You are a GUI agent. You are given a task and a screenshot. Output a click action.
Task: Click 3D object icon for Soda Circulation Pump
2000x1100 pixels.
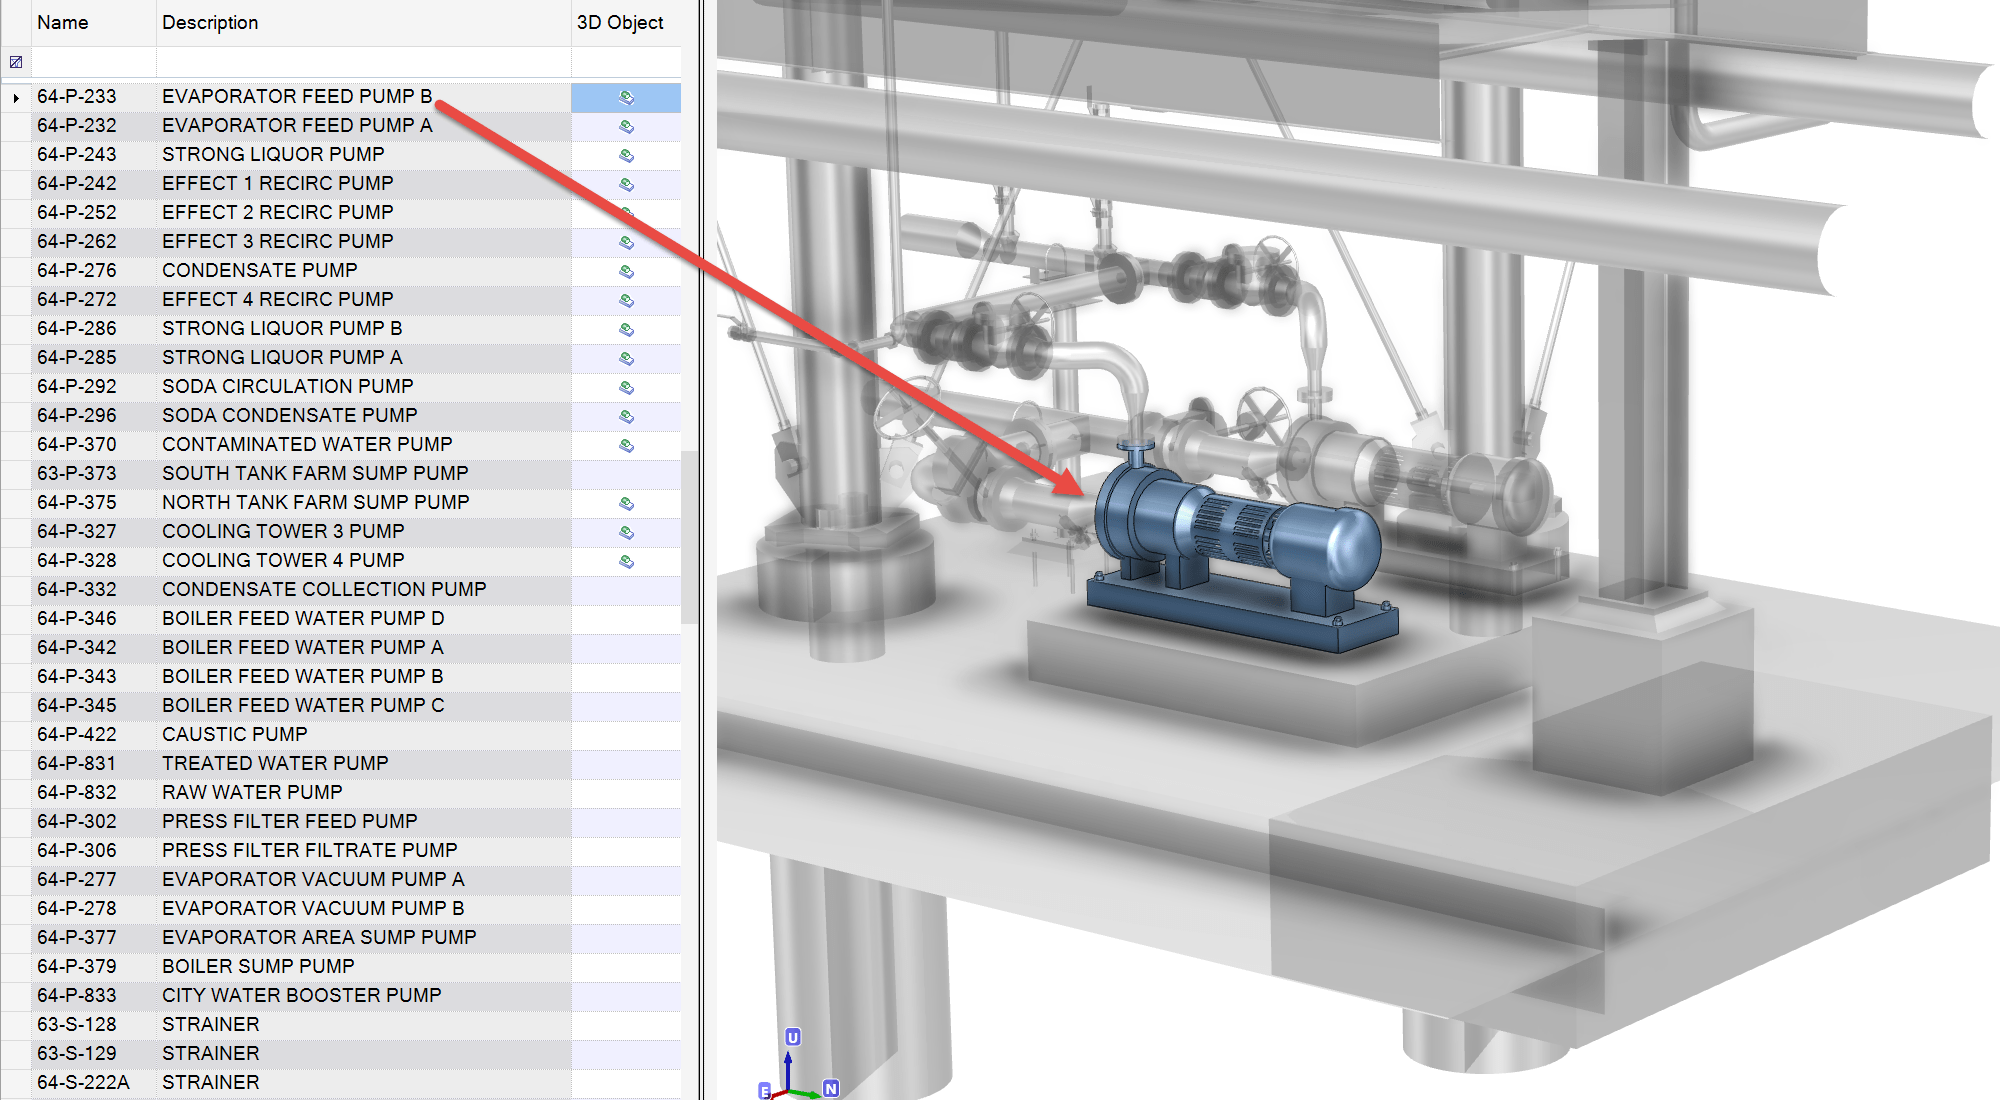point(626,387)
